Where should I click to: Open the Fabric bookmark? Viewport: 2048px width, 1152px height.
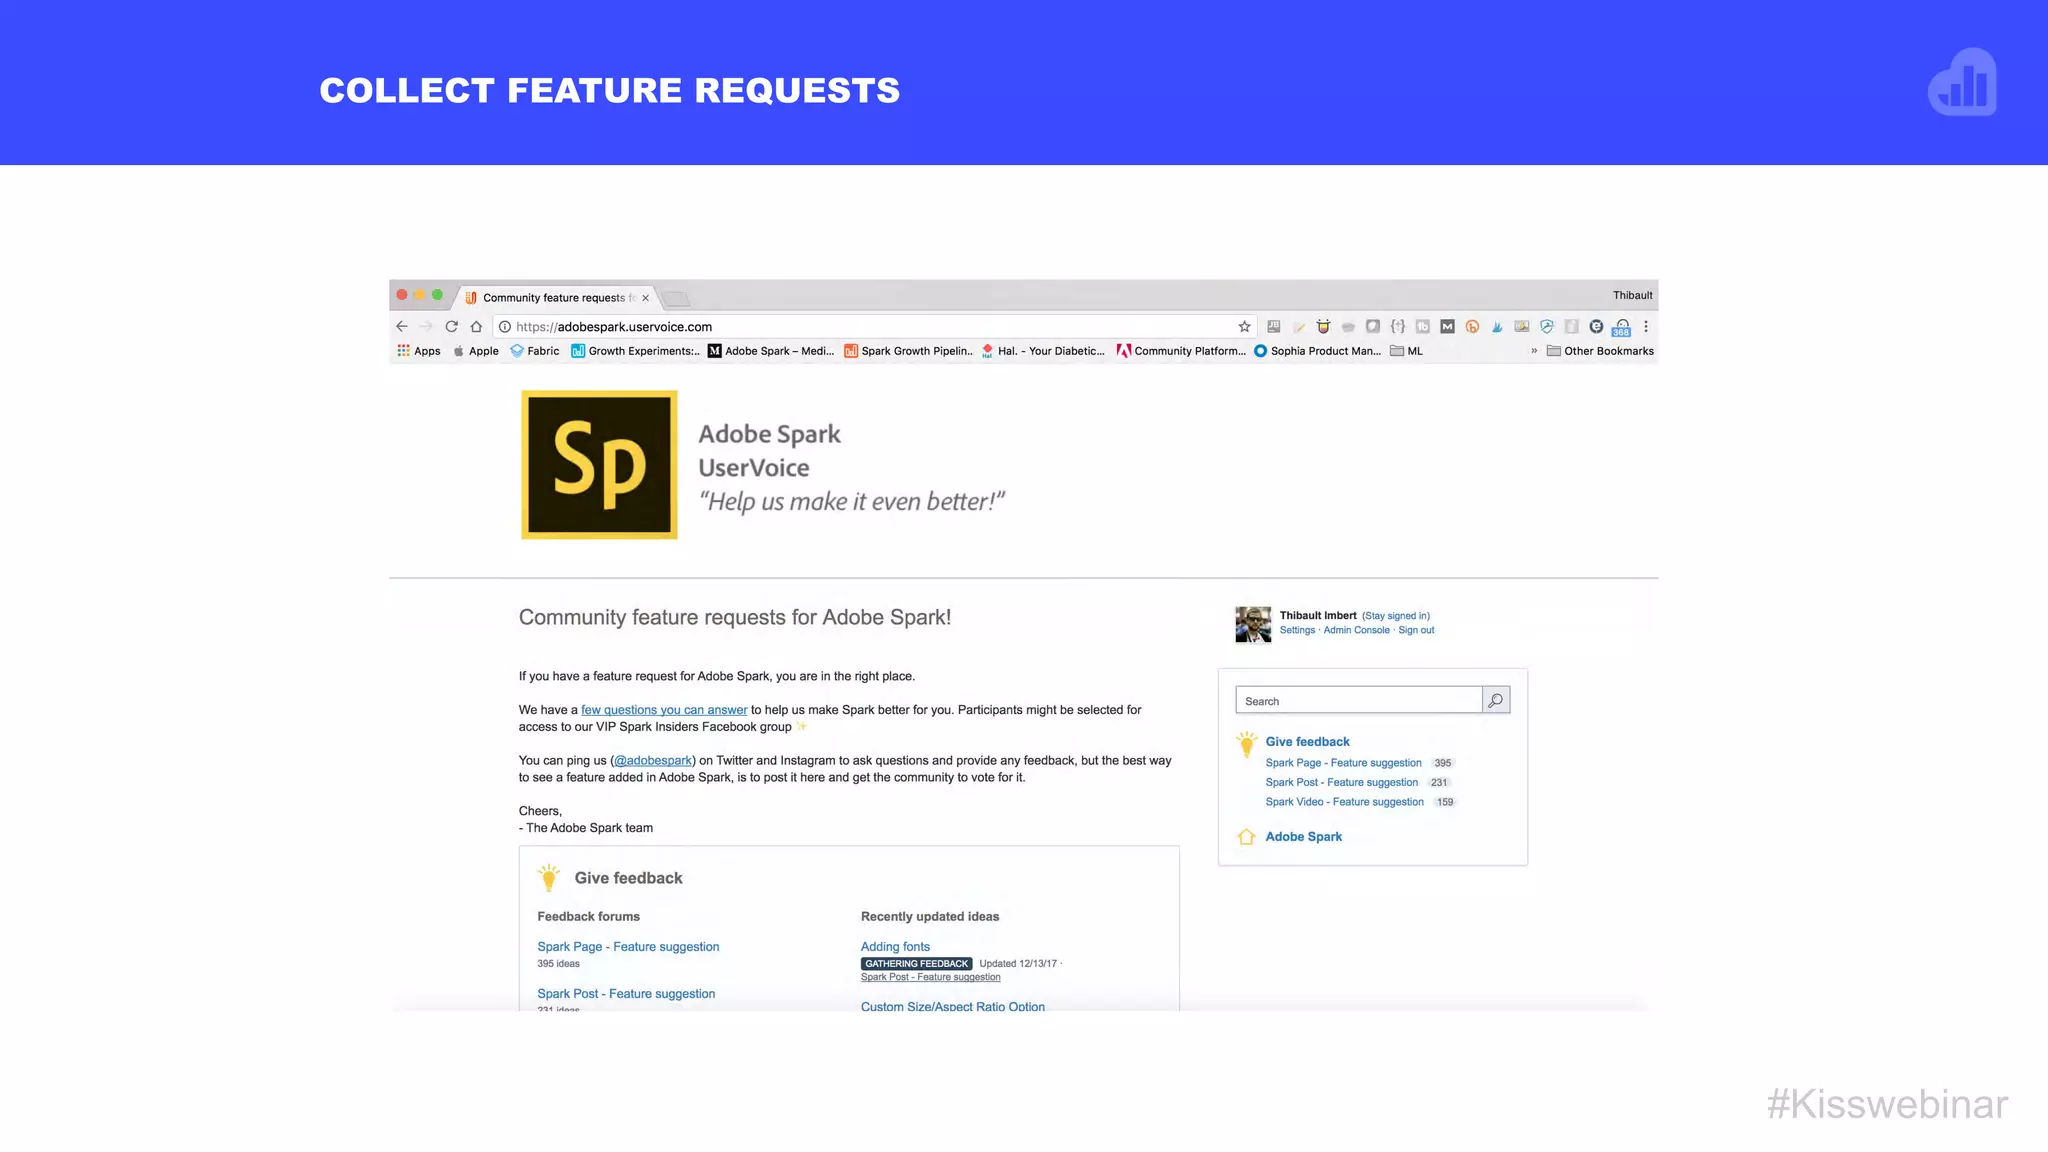click(x=534, y=351)
